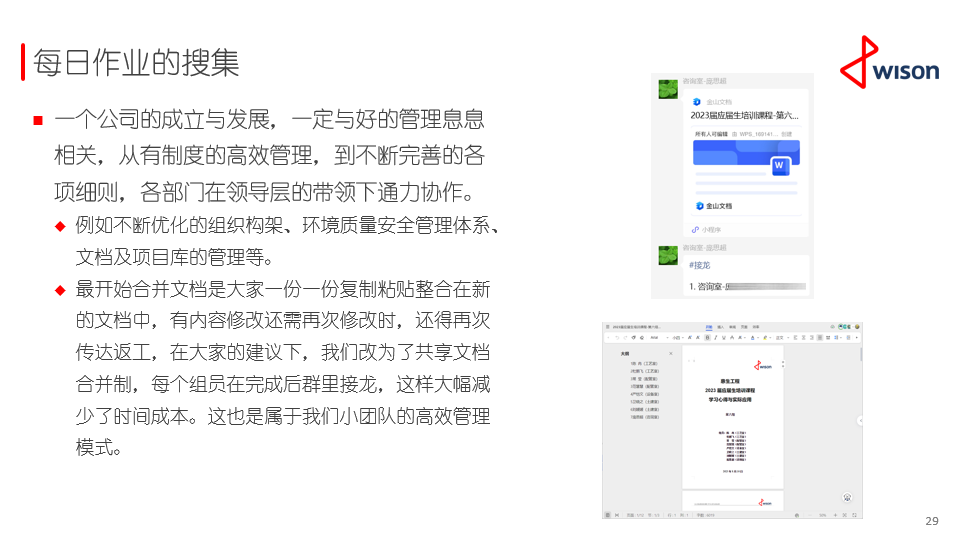Image resolution: width=966 pixels, height=541 pixels.
Task: Open the 2023届应届生培训课程 document card
Action: pyautogui.click(x=746, y=115)
